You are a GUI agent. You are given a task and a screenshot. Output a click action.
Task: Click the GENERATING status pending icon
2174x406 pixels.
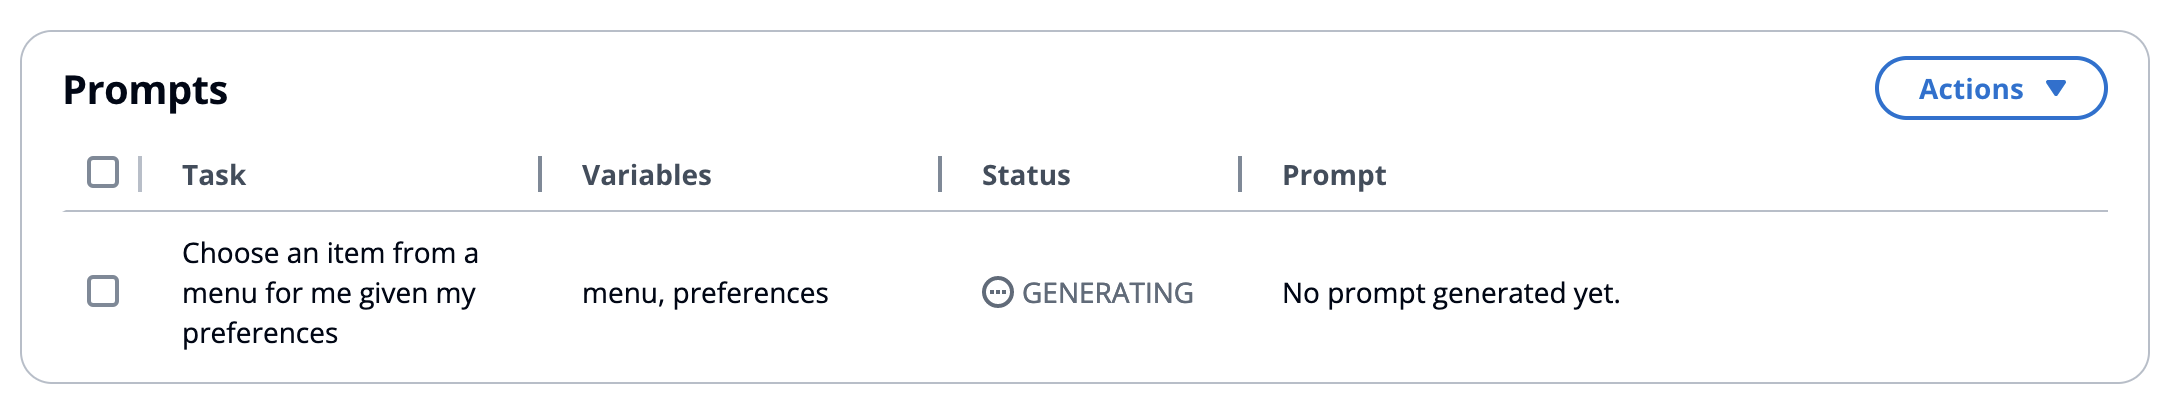click(x=997, y=292)
